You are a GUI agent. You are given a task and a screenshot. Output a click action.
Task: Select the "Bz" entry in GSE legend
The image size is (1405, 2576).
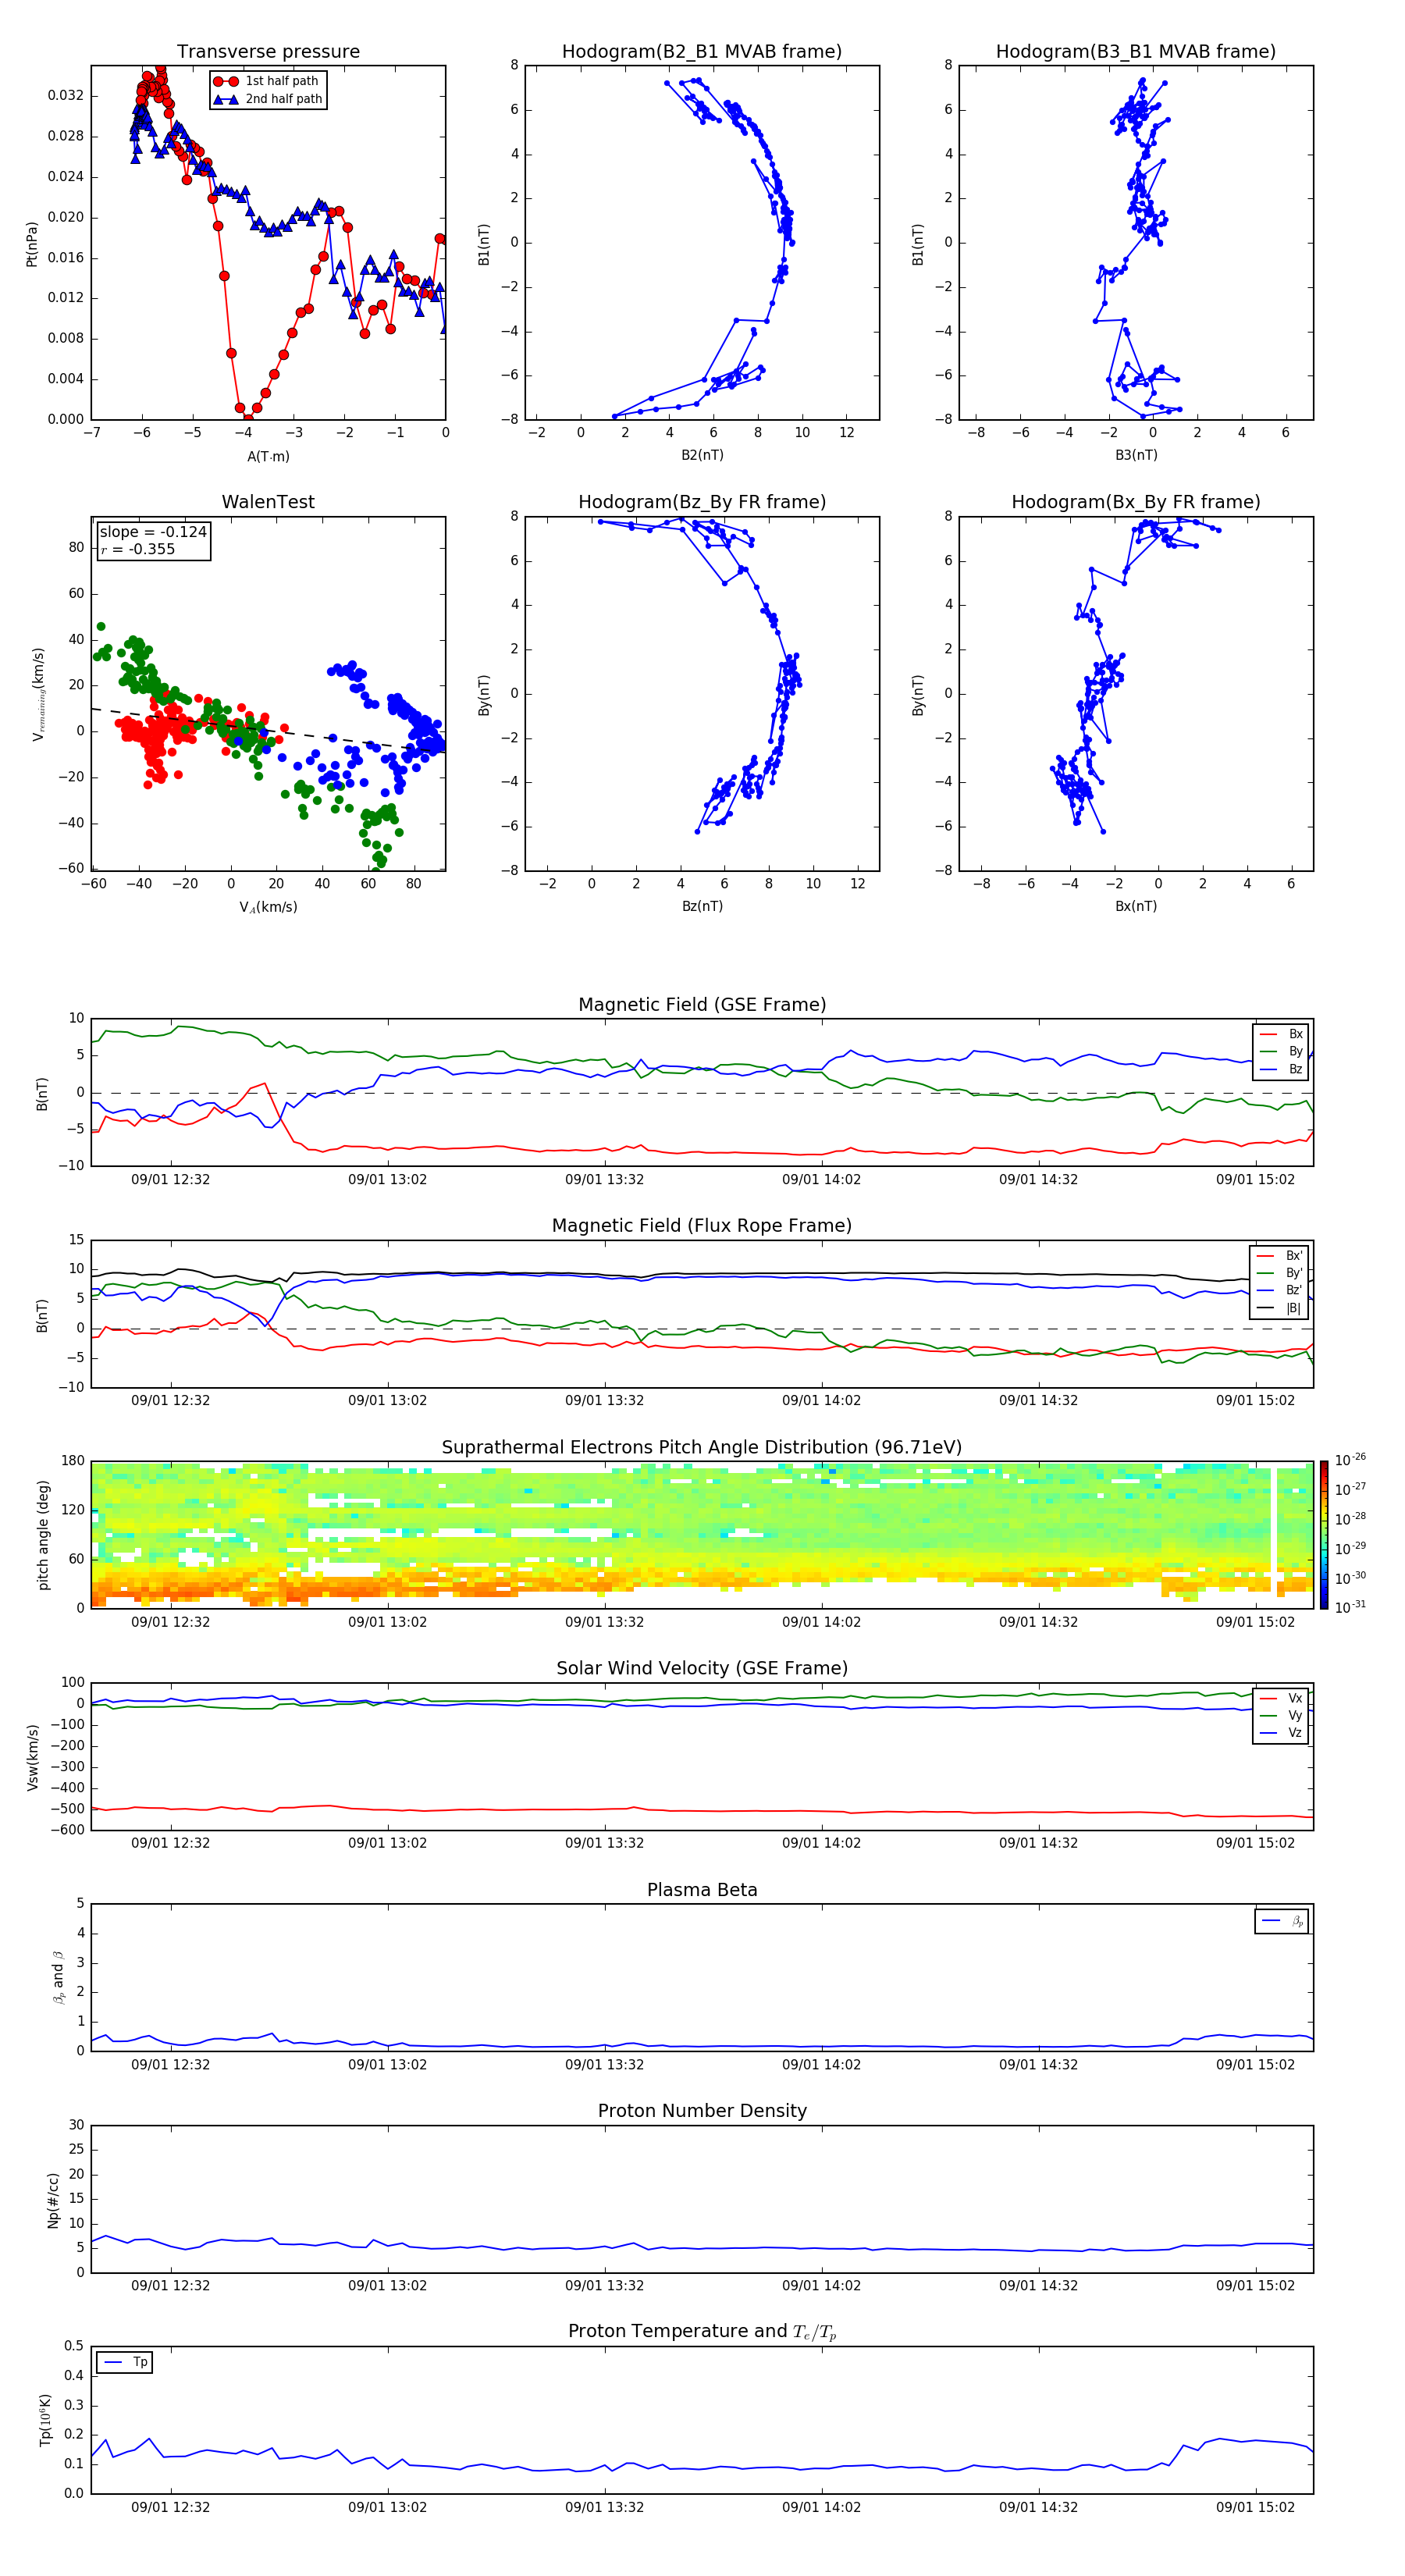click(1282, 1070)
